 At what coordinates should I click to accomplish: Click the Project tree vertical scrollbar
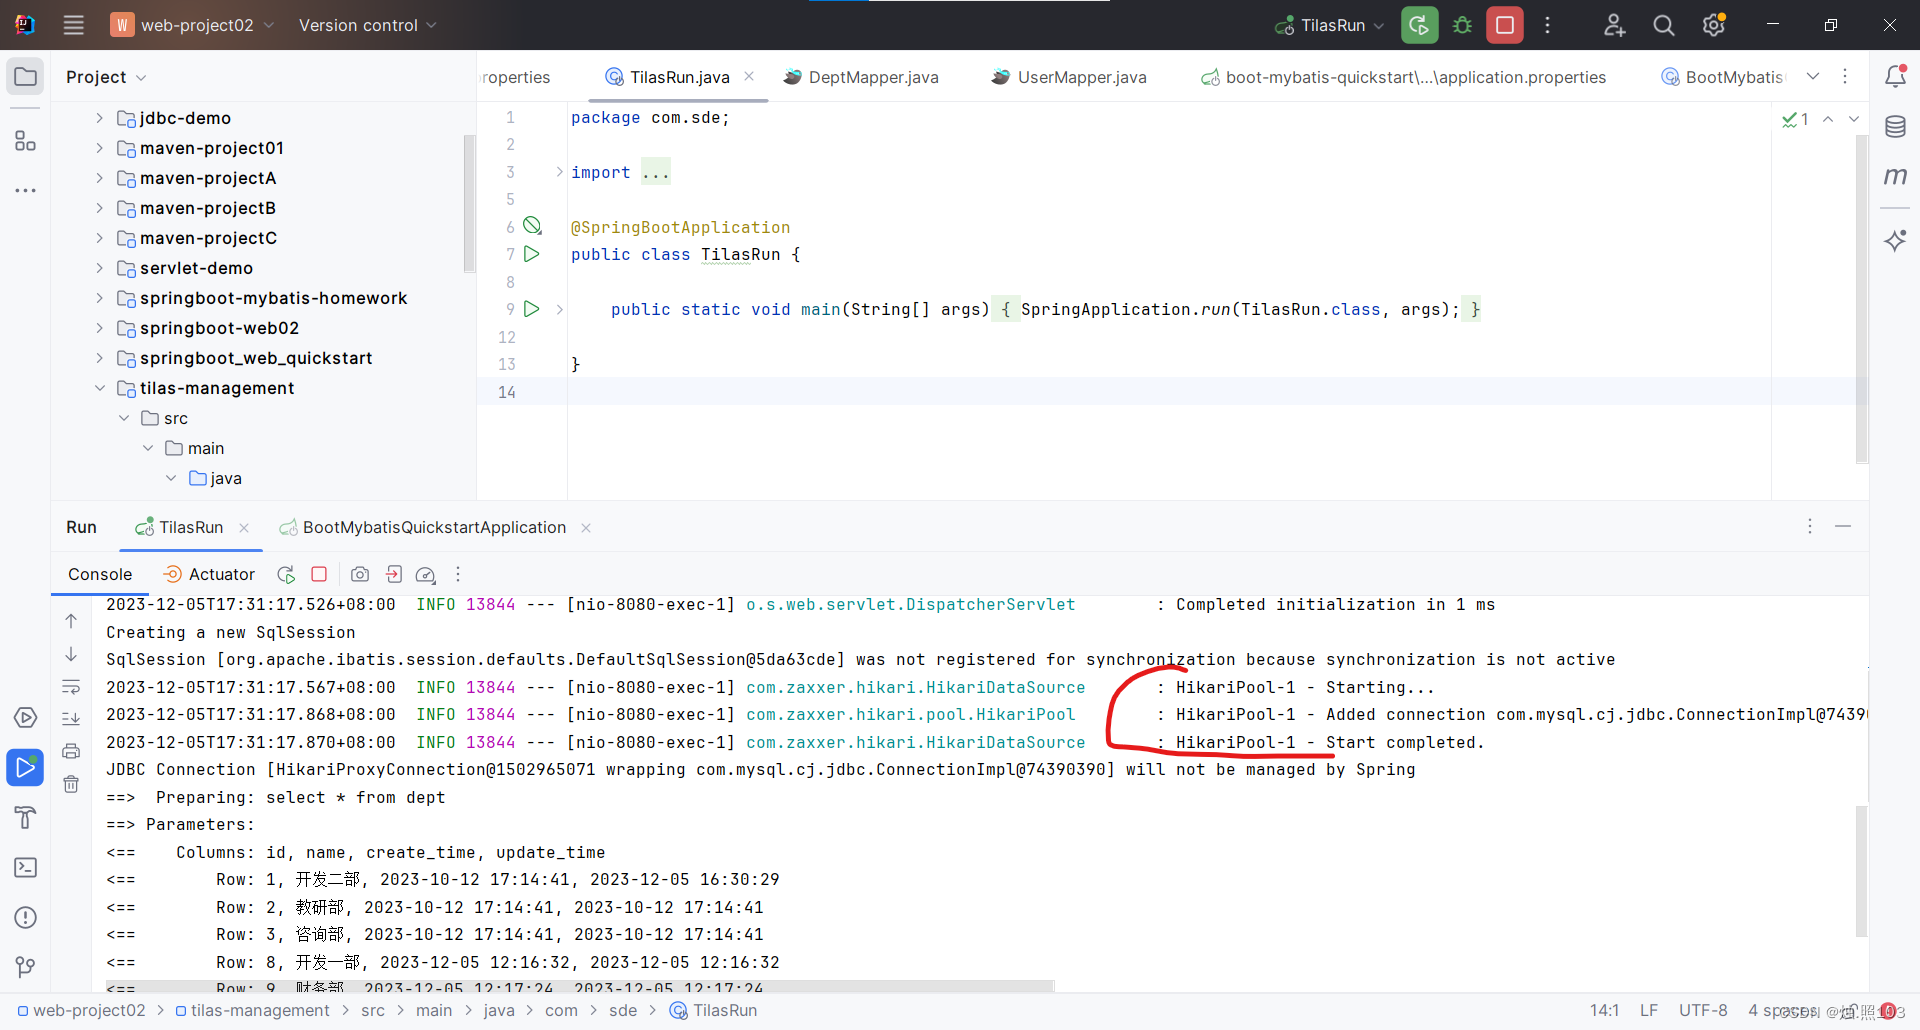[469, 203]
